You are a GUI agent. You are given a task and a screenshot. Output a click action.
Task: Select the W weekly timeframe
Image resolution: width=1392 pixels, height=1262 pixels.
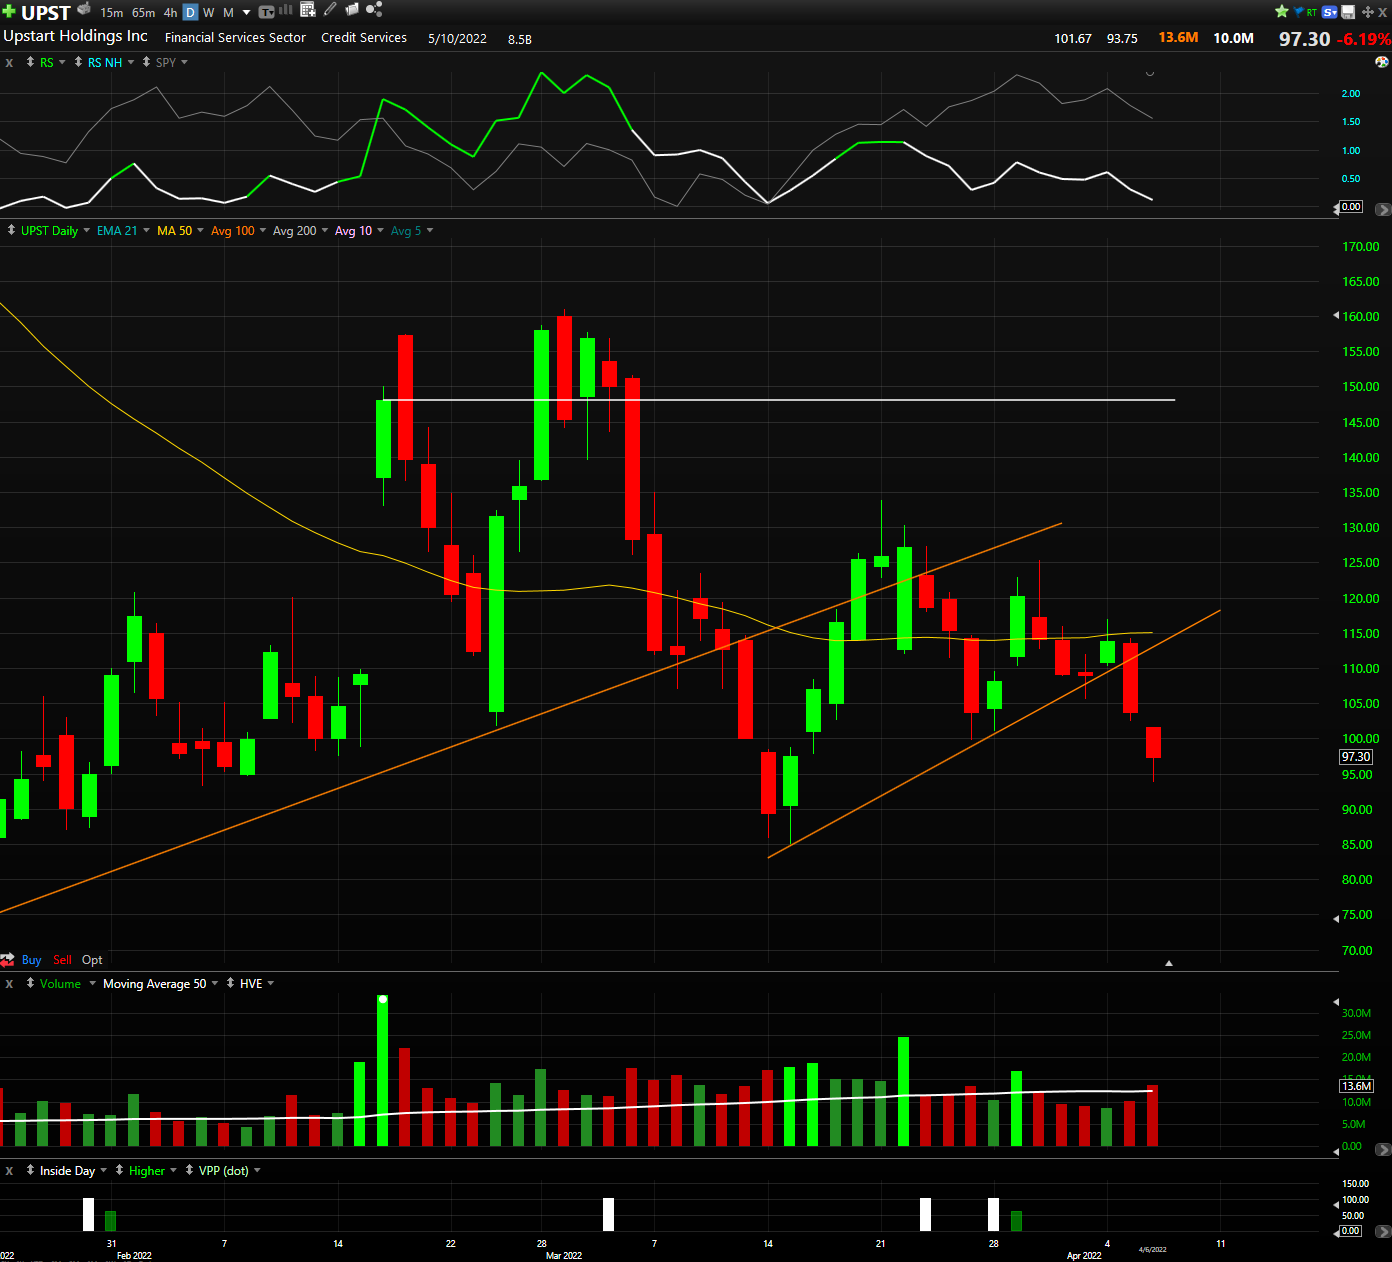[x=209, y=13]
